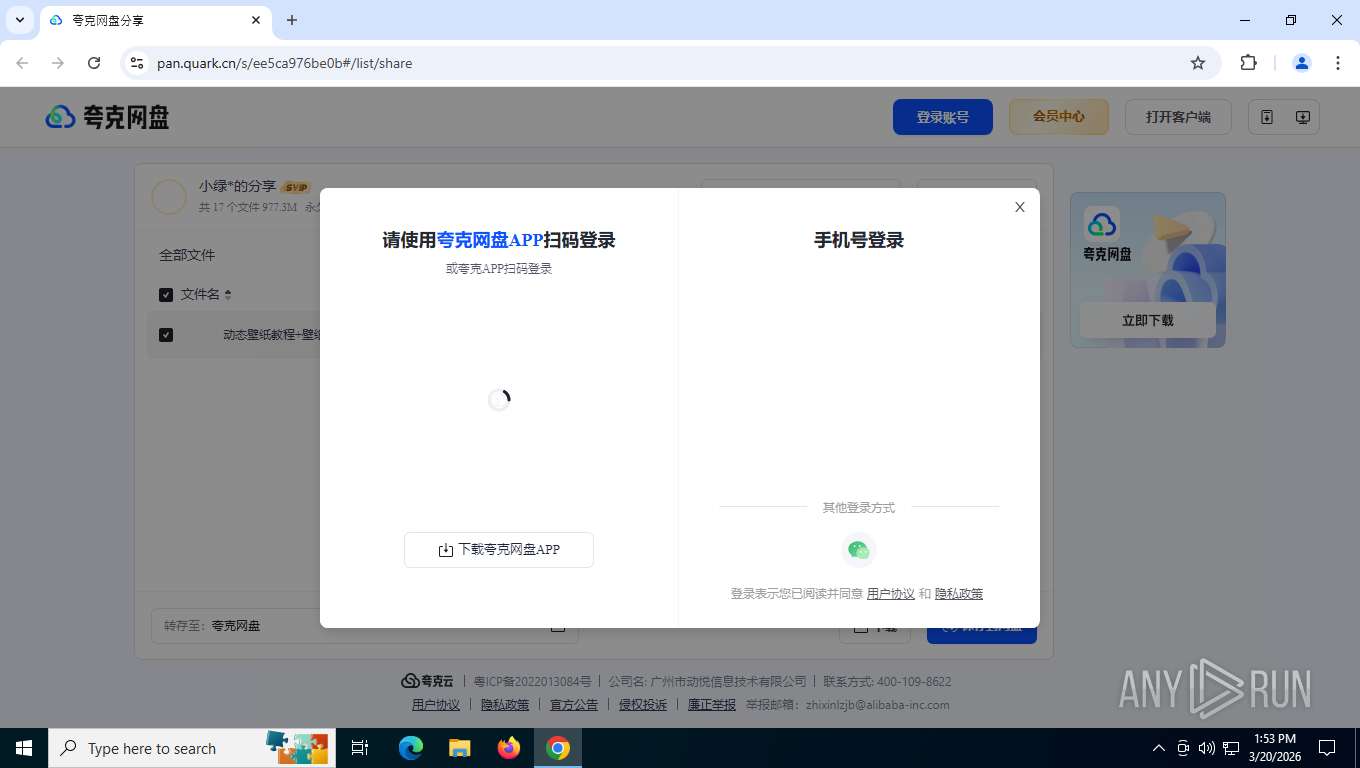Open the Chrome three-dot menu
1360x768 pixels.
coord(1338,63)
